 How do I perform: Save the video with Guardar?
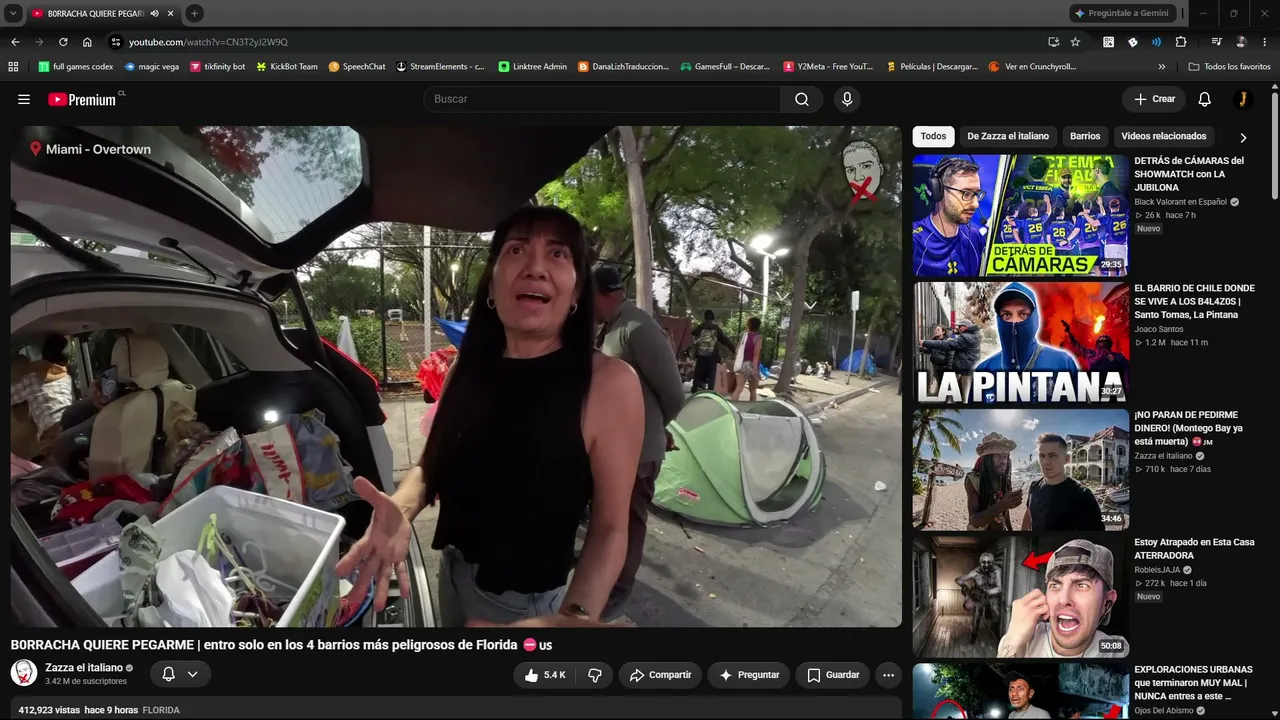833,675
